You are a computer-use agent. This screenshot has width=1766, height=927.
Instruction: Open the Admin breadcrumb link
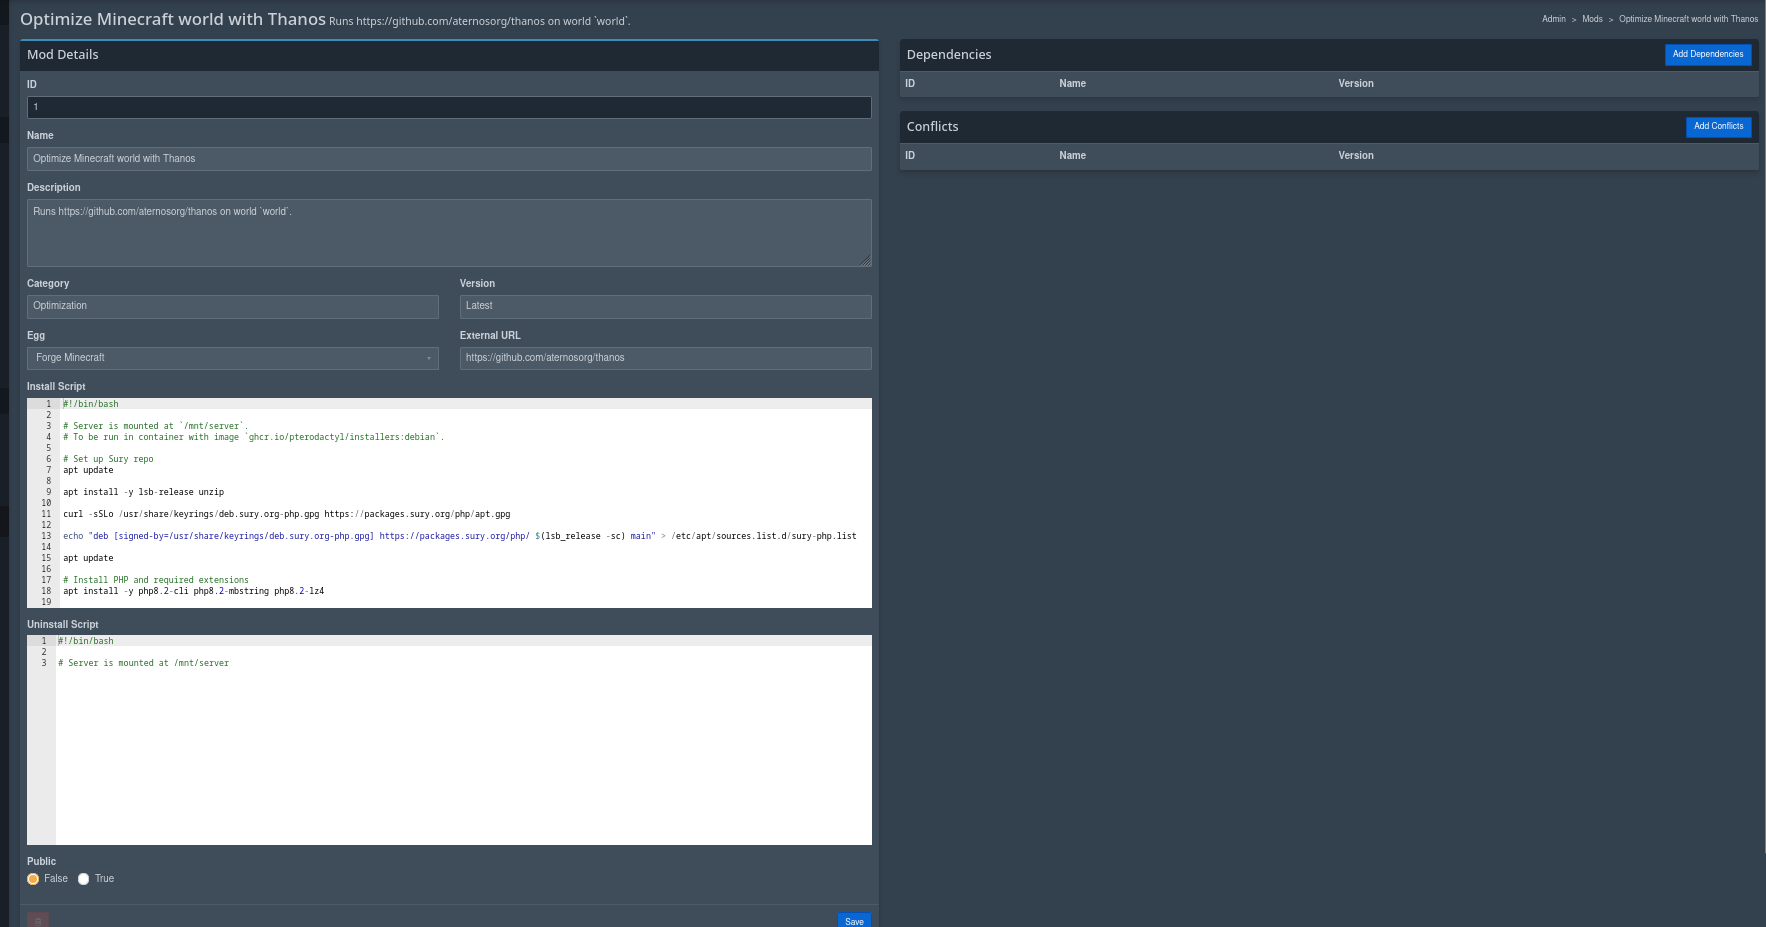pyautogui.click(x=1553, y=19)
